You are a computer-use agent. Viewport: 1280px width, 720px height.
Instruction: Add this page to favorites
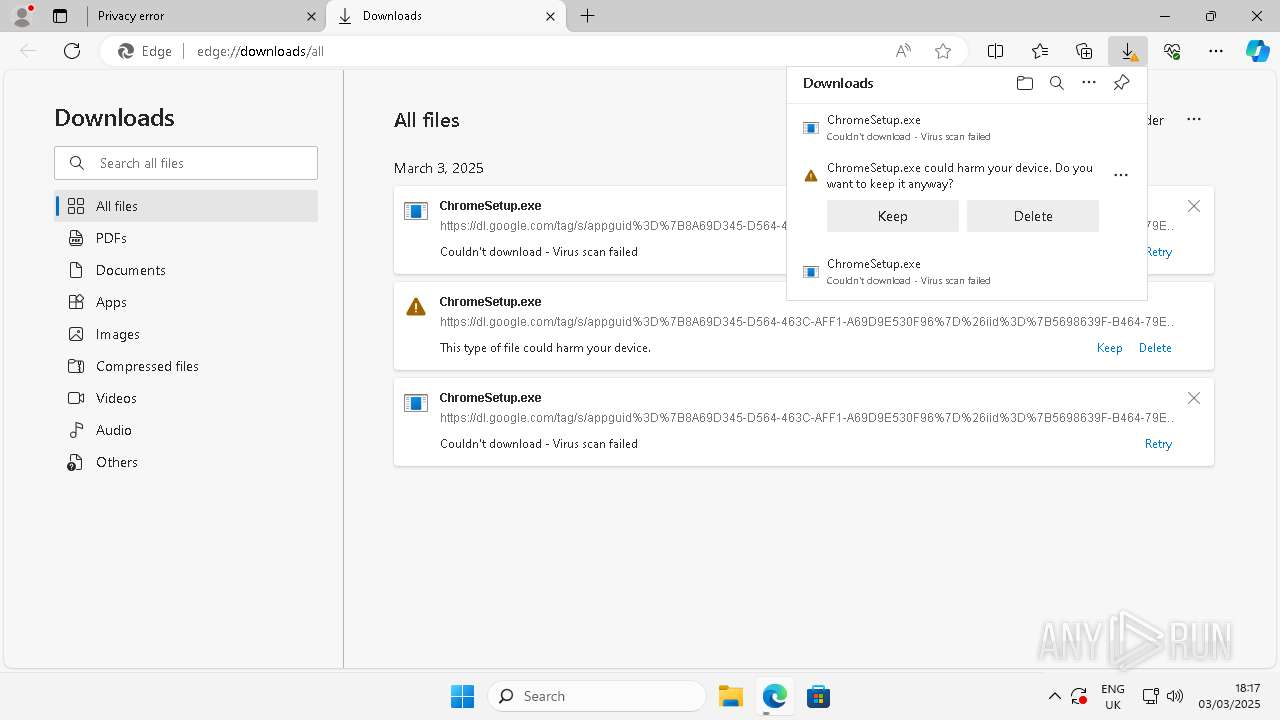(943, 51)
